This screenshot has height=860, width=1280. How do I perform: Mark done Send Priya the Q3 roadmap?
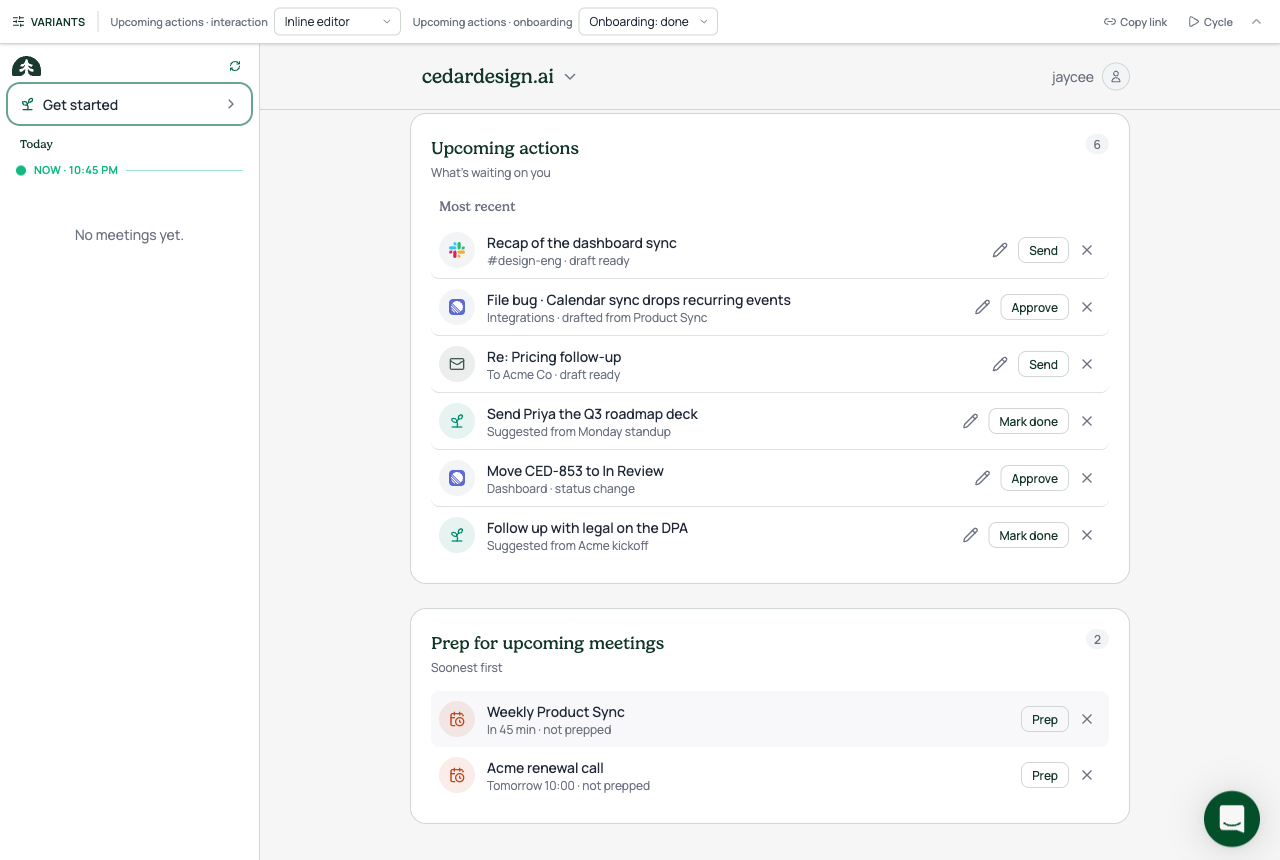click(x=1028, y=421)
